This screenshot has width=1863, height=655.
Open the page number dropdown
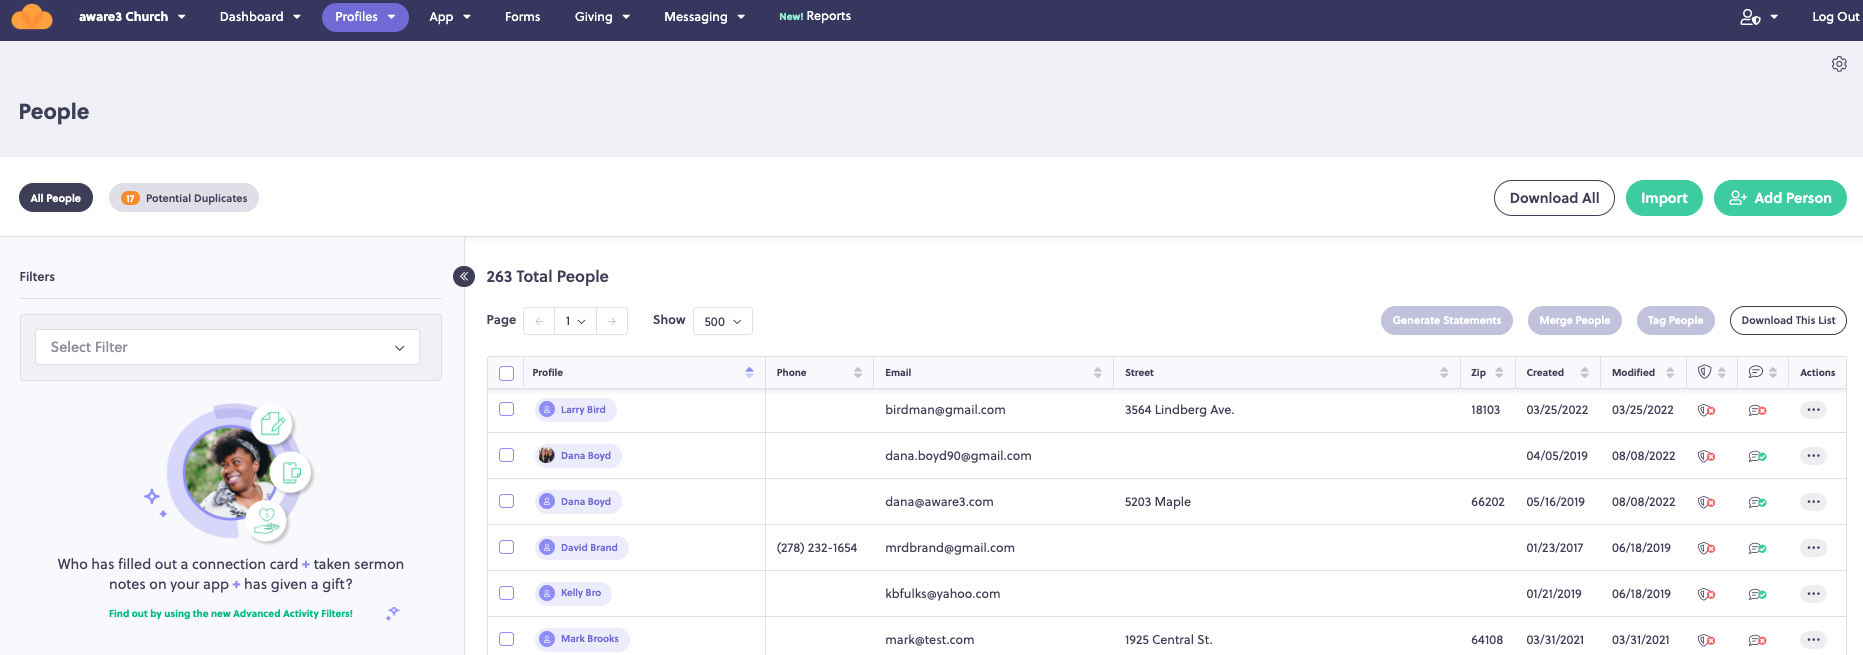(575, 321)
